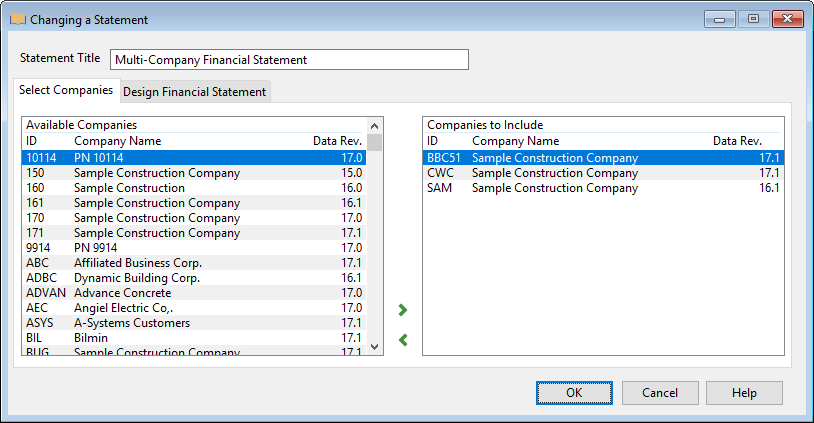Switch to Design Financial Statement tab

(x=194, y=92)
